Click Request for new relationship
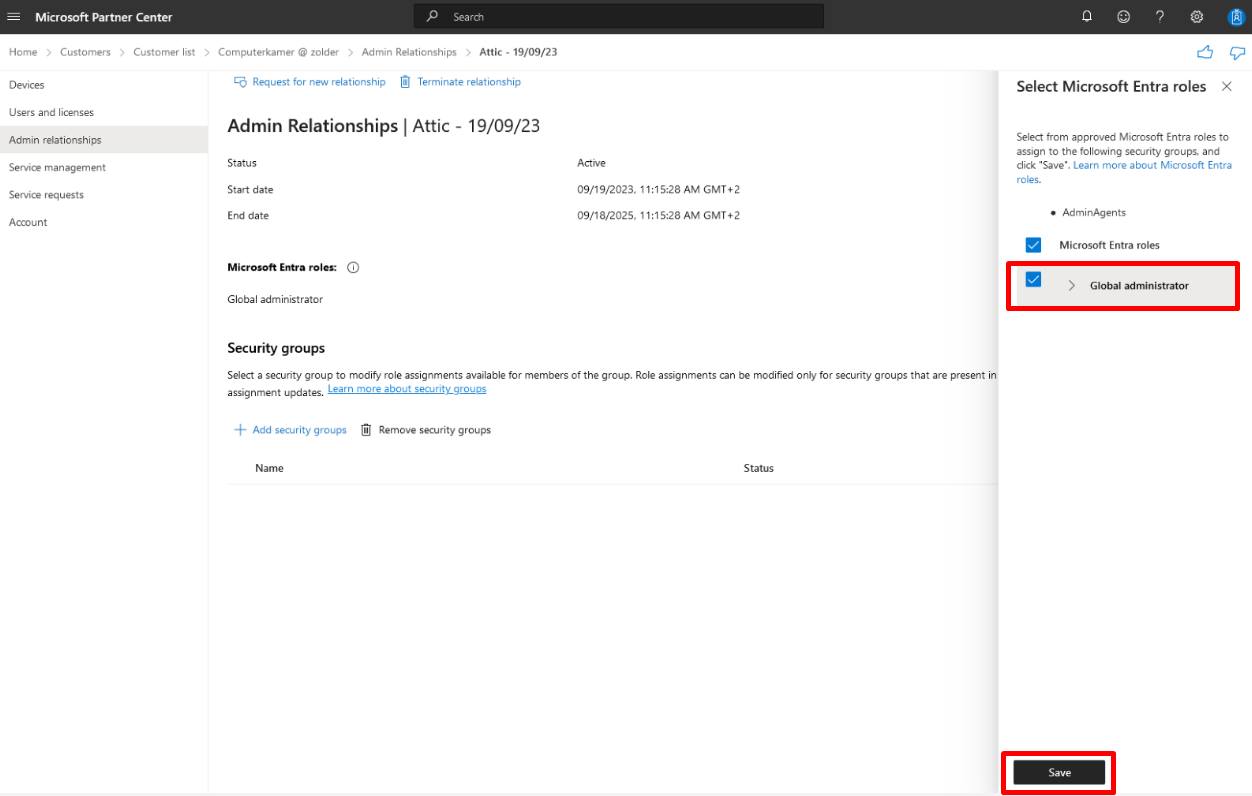The width and height of the screenshot is (1252, 796). (x=318, y=82)
